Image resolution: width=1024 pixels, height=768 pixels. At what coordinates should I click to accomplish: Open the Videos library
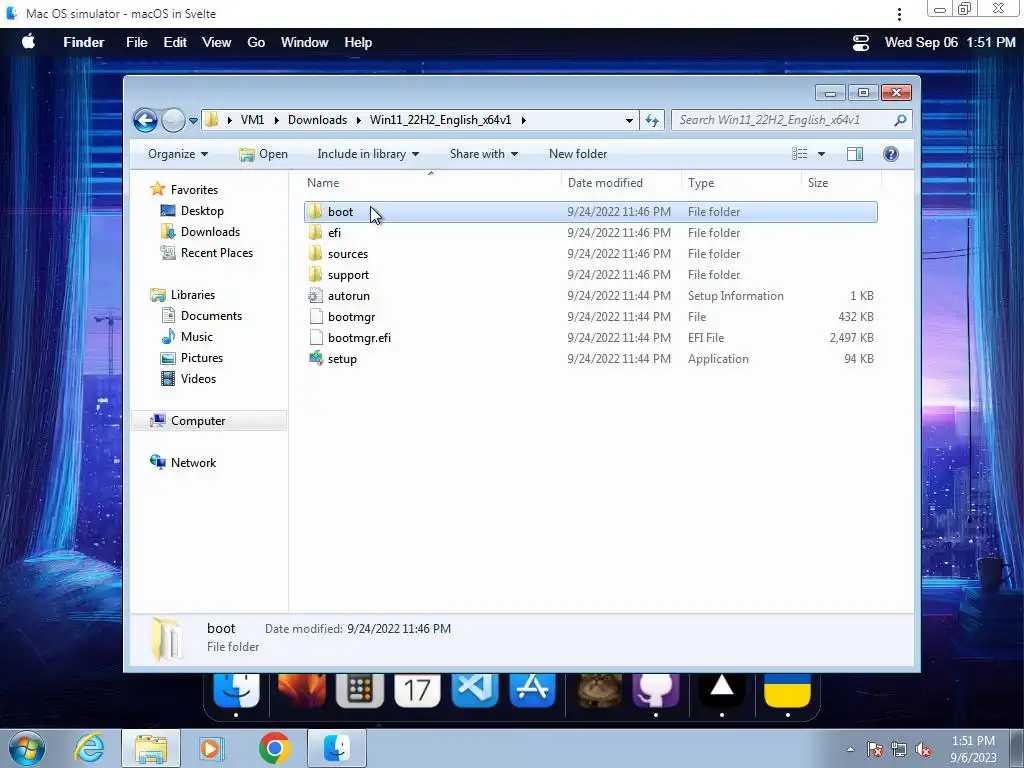(x=188, y=379)
